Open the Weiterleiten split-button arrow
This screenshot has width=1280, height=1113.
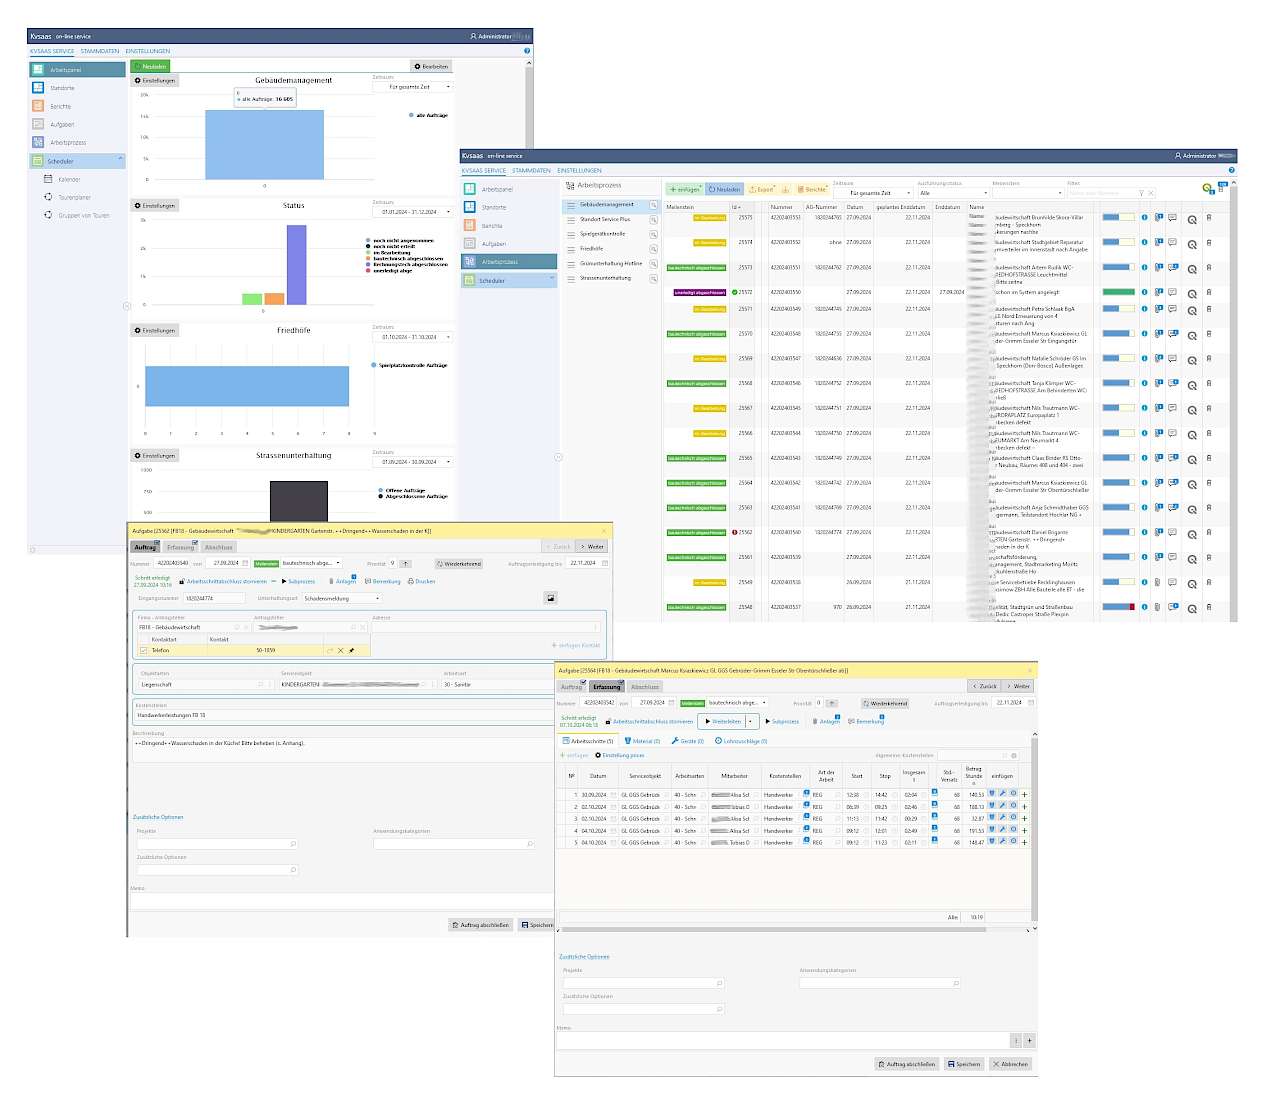[750, 721]
